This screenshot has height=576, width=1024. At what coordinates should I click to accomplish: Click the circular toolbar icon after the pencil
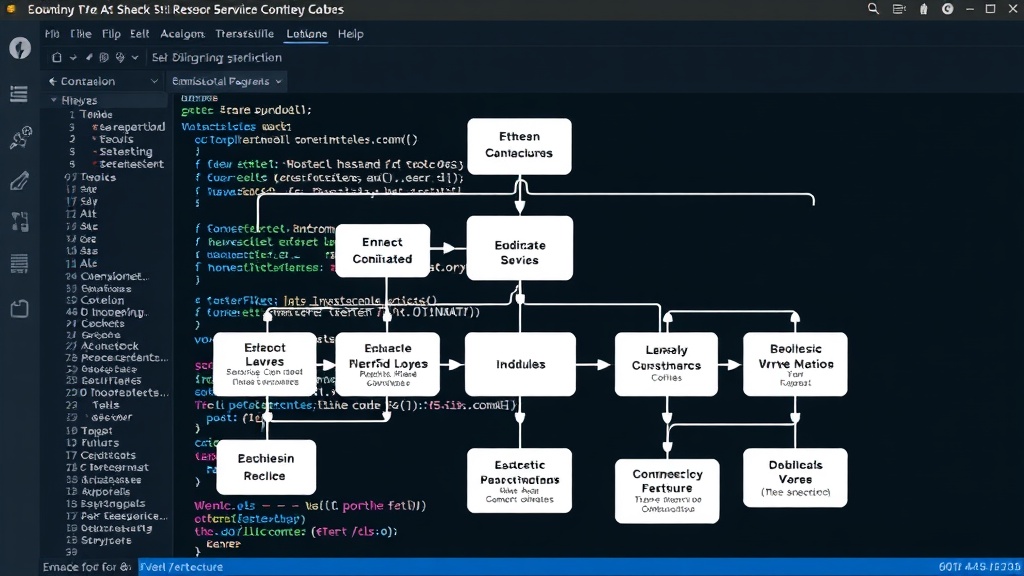pyautogui.click(x=104, y=57)
